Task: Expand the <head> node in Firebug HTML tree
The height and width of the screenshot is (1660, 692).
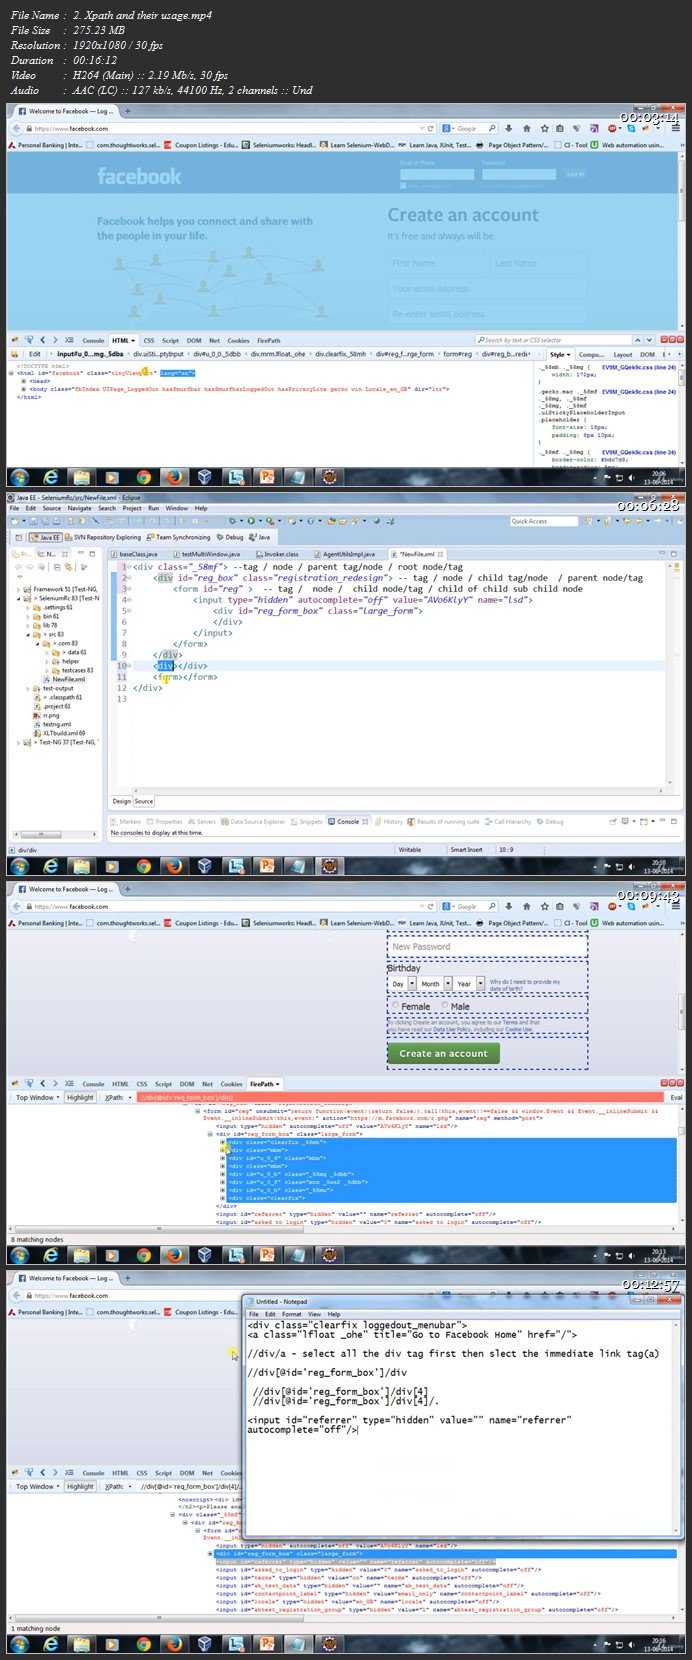Action: (x=25, y=380)
